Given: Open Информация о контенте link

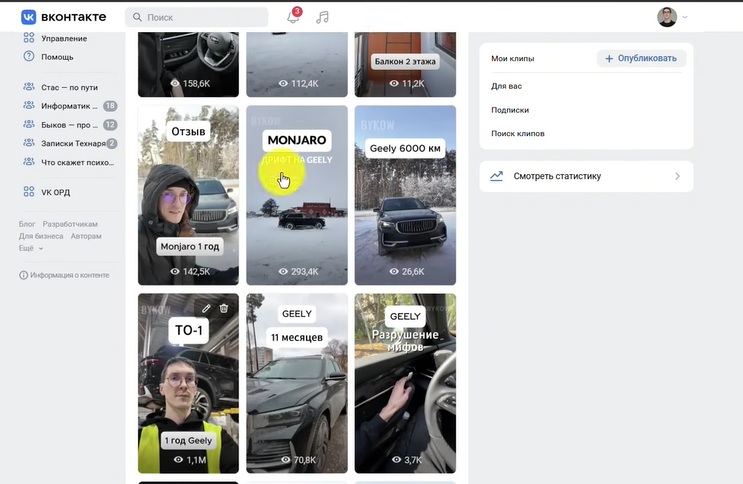Looking at the screenshot, I should (x=70, y=275).
